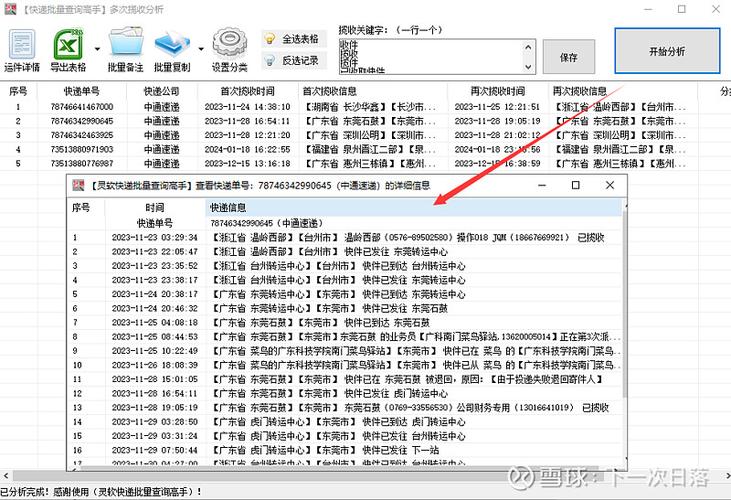The image size is (731, 500).
Task: Click the 批量复制 batch copy icon
Action: click(x=172, y=50)
